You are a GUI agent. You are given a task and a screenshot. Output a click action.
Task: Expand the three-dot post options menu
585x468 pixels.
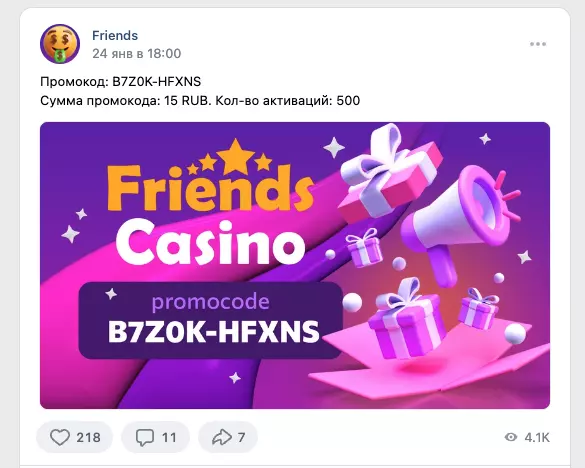(538, 44)
